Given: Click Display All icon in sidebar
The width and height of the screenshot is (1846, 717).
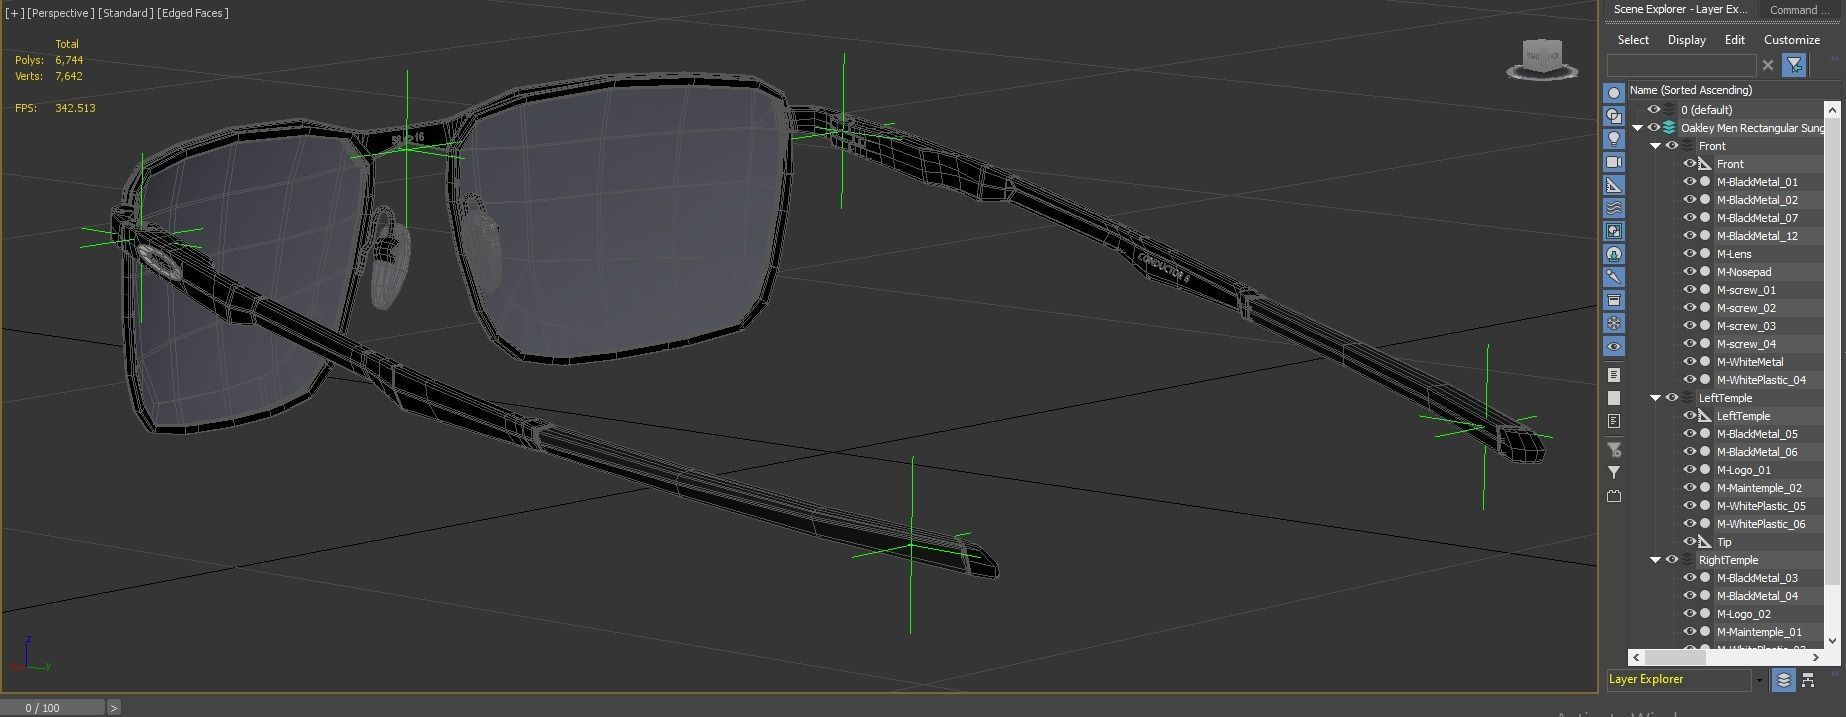Looking at the screenshot, I should click(x=1613, y=375).
